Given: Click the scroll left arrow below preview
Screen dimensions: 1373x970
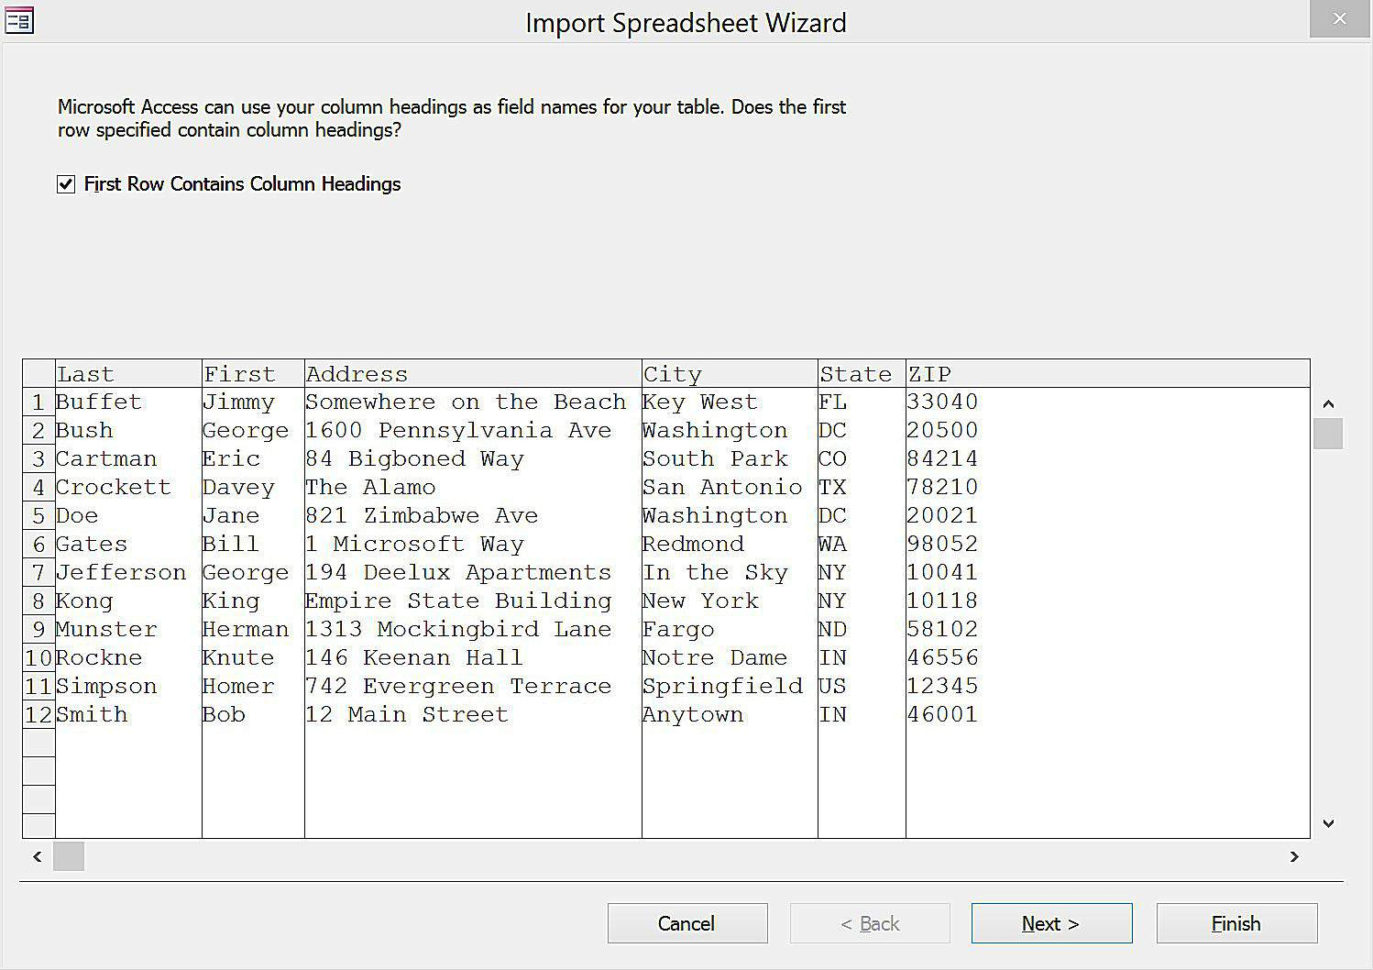Looking at the screenshot, I should (38, 856).
